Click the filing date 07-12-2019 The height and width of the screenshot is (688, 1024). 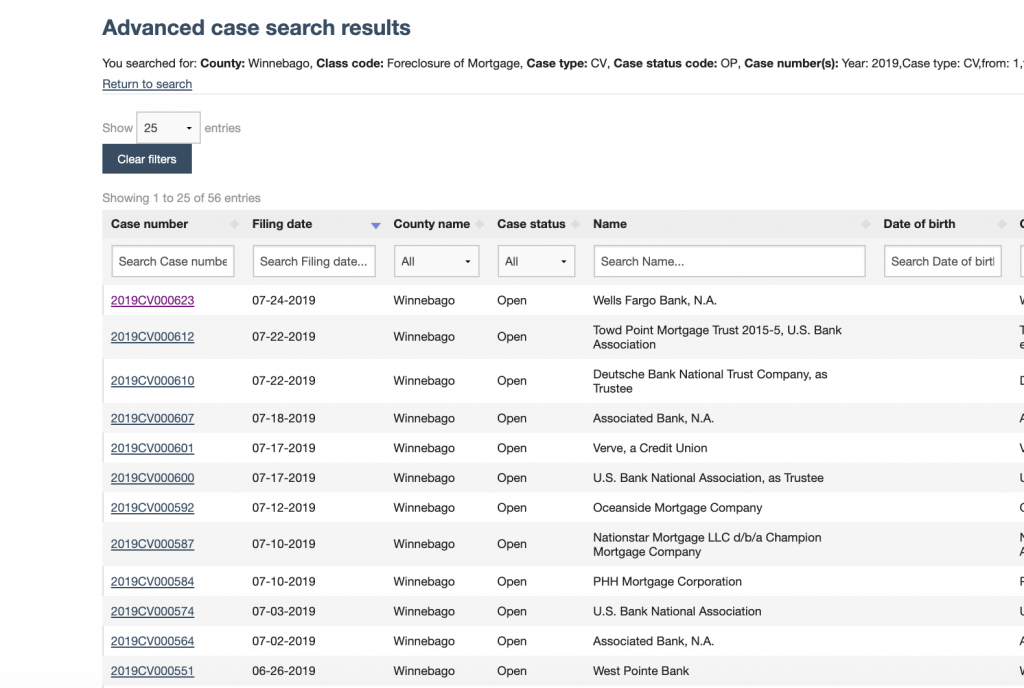click(283, 508)
